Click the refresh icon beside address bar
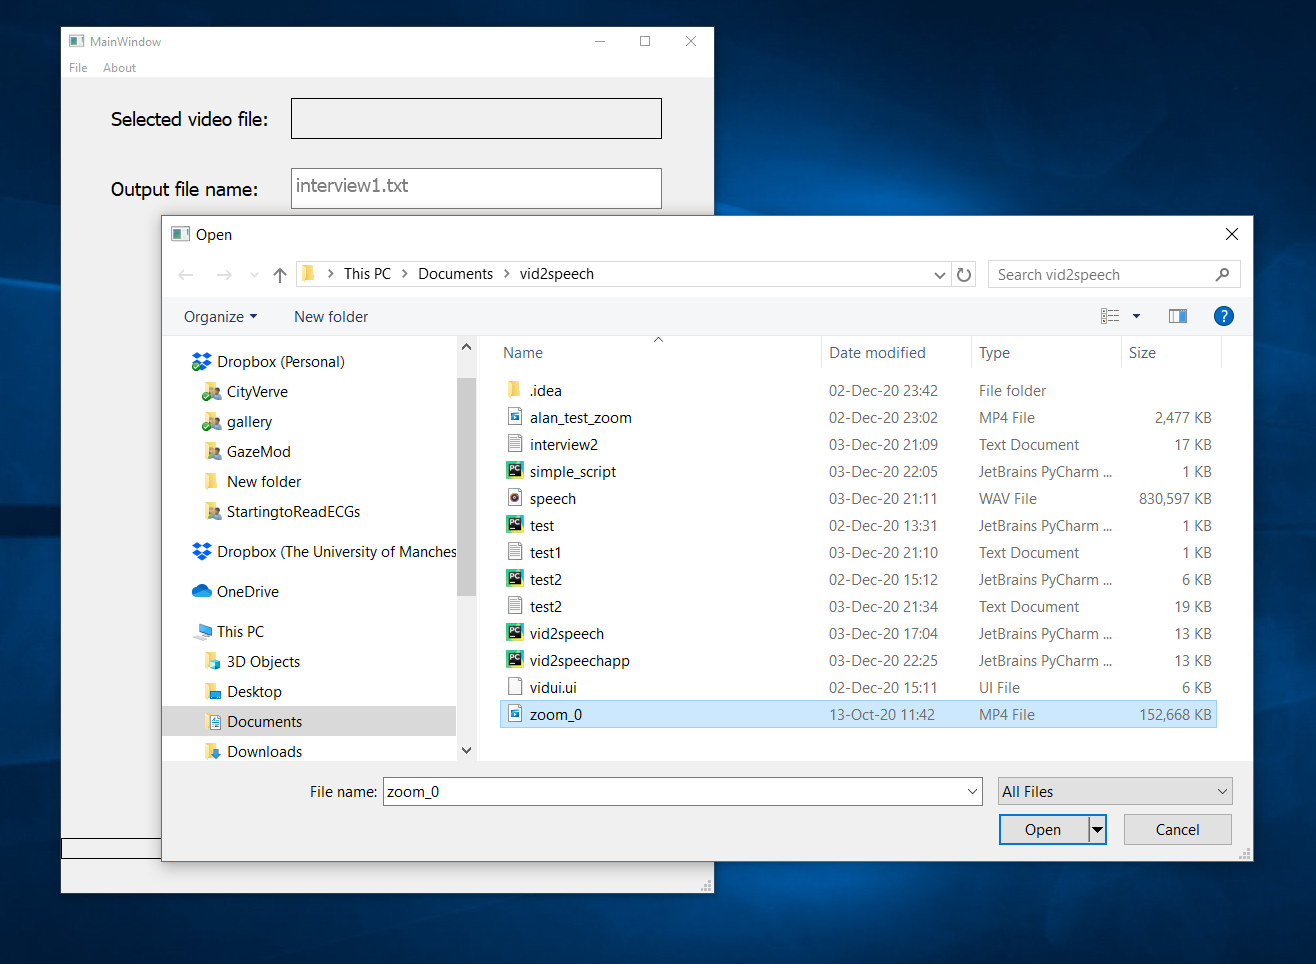This screenshot has height=964, width=1316. (964, 275)
